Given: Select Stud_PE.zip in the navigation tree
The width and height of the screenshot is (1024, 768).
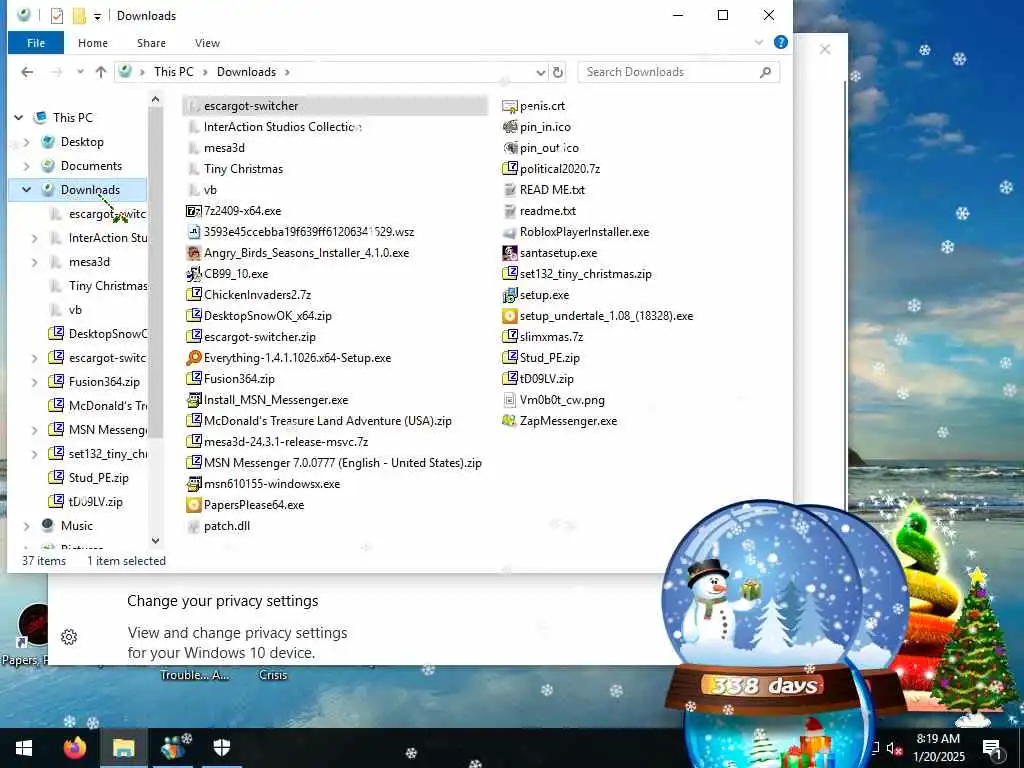Looking at the screenshot, I should (89, 478).
